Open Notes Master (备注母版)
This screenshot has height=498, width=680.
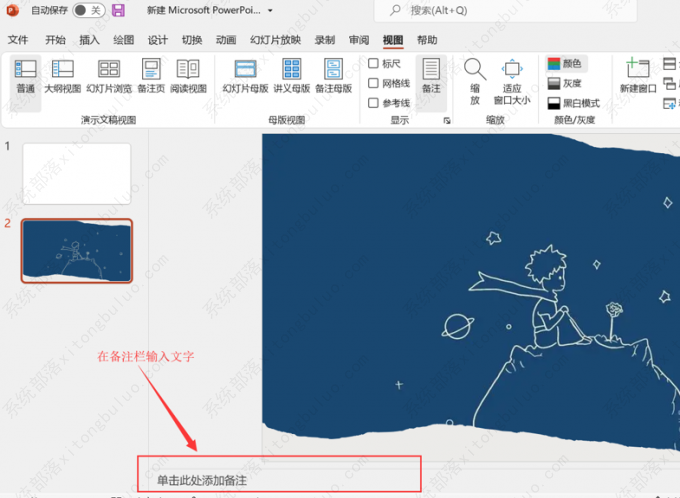click(x=334, y=77)
